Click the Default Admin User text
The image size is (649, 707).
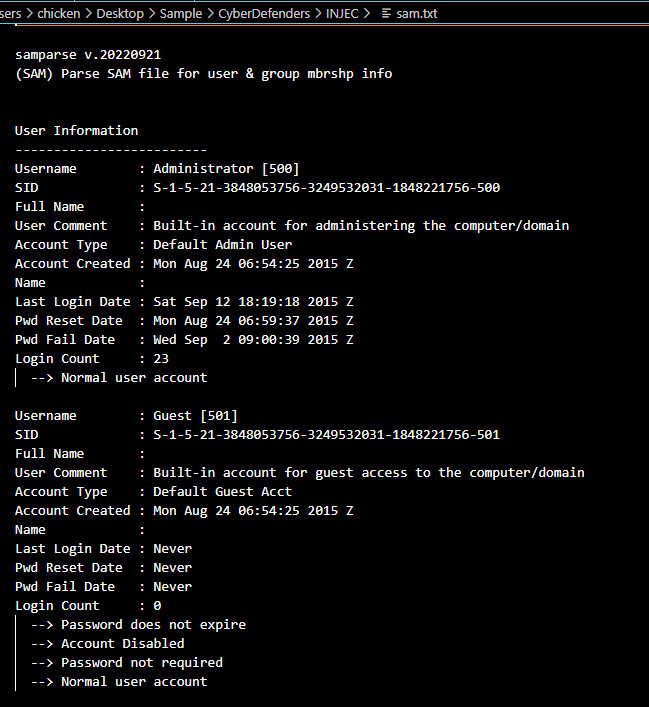222,244
